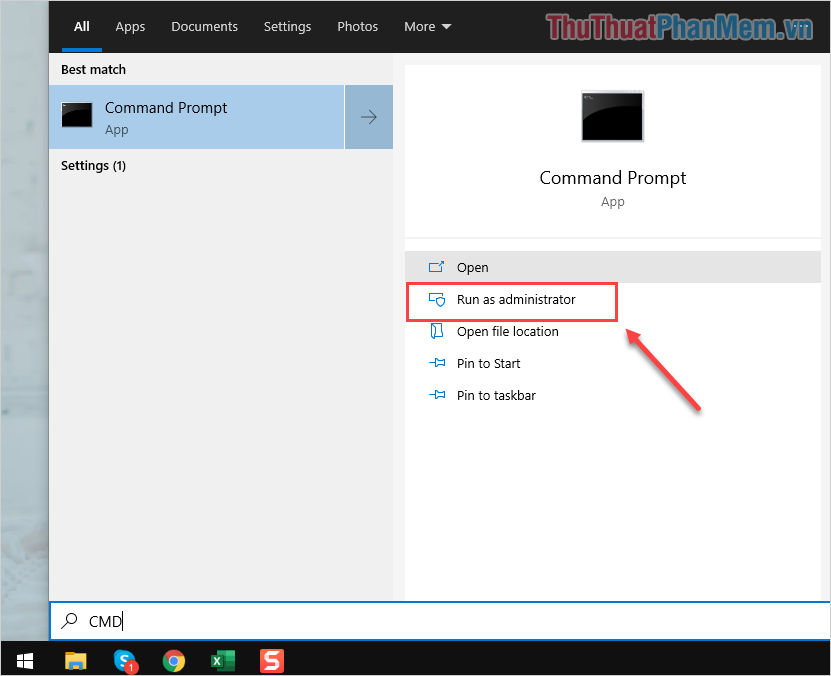Select the Settings filter tab
The image size is (831, 676).
pyautogui.click(x=287, y=26)
